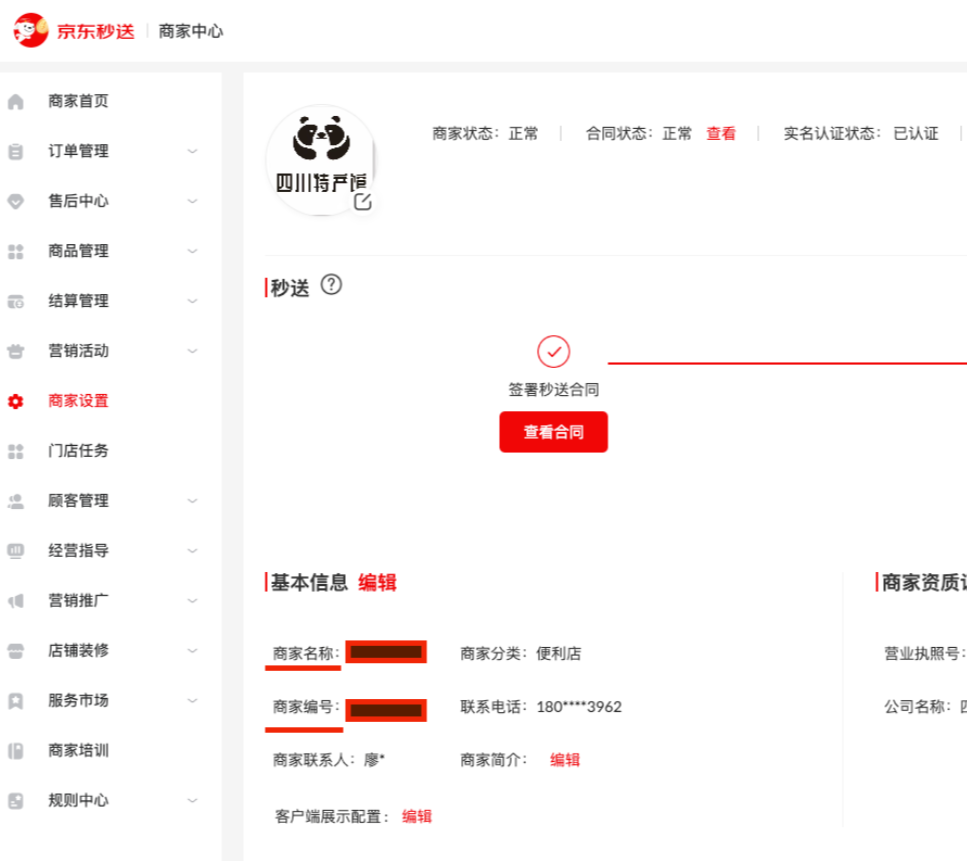
Task: Click the book icon beside 商家培训
Action: pos(15,751)
